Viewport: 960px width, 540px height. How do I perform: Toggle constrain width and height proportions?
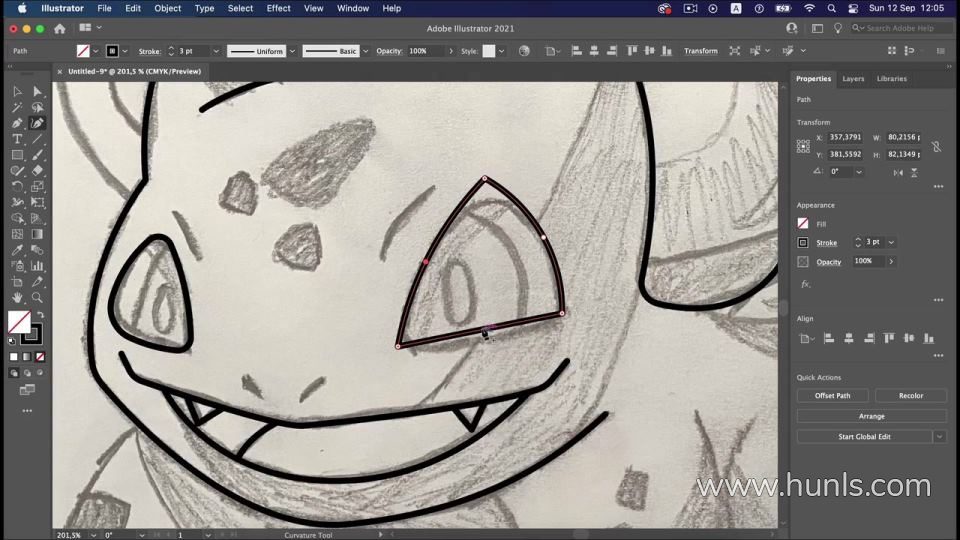pyautogui.click(x=936, y=146)
